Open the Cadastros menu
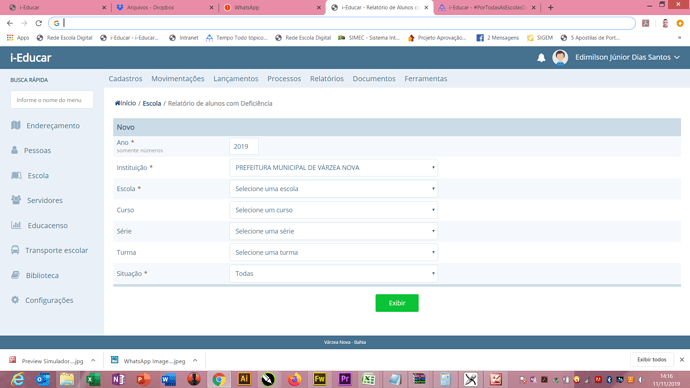 pos(125,79)
